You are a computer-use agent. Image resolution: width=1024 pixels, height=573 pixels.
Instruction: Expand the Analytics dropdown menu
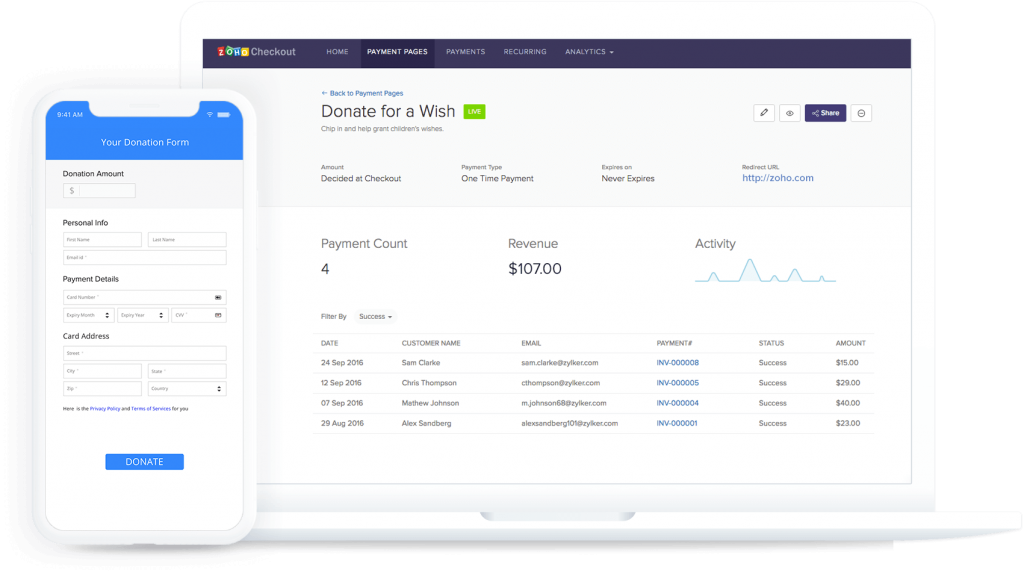pyautogui.click(x=589, y=52)
